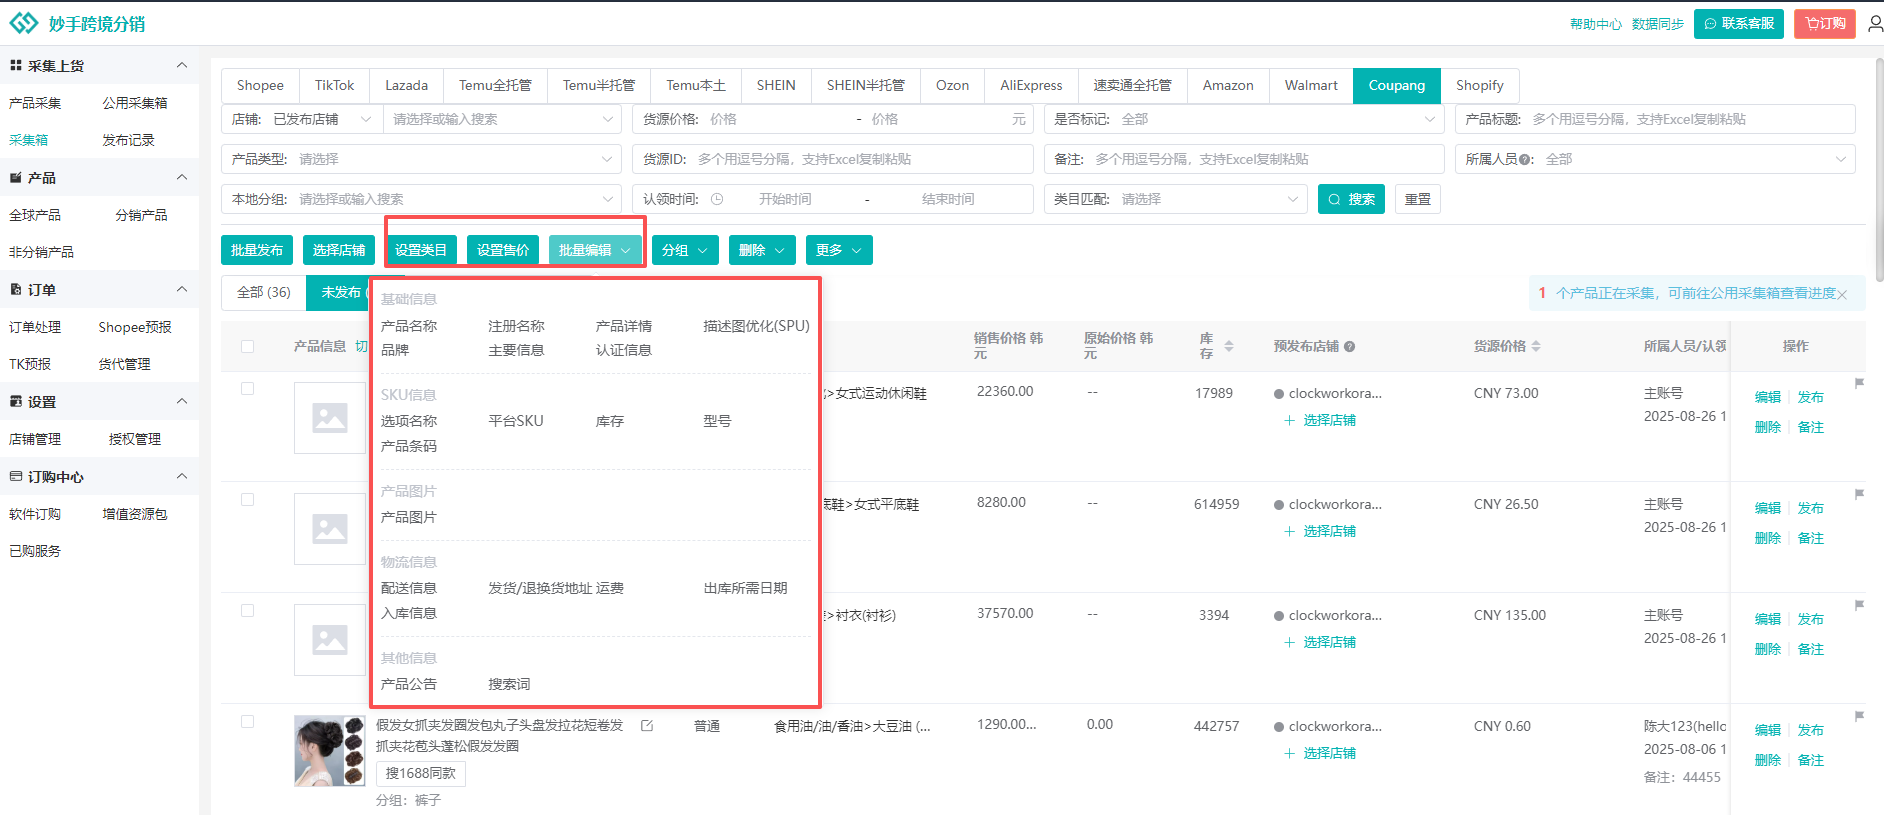Image resolution: width=1884 pixels, height=815 pixels.
Task: Click the flag marker on the CNY 73.00 row
Action: (x=1859, y=384)
